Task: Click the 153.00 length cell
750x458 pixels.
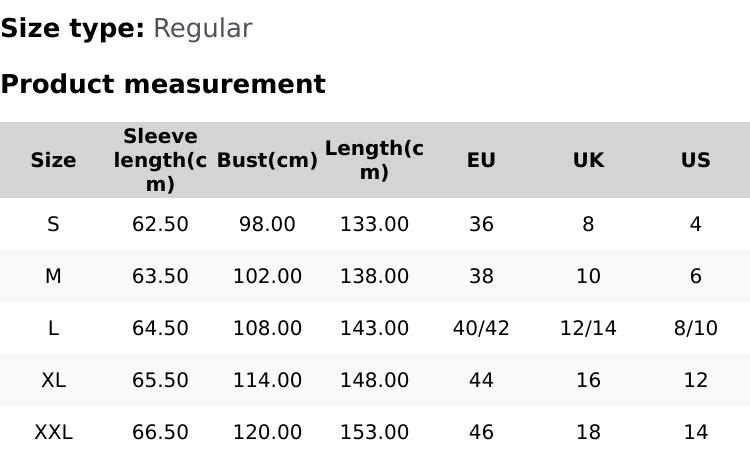Action: [x=374, y=432]
